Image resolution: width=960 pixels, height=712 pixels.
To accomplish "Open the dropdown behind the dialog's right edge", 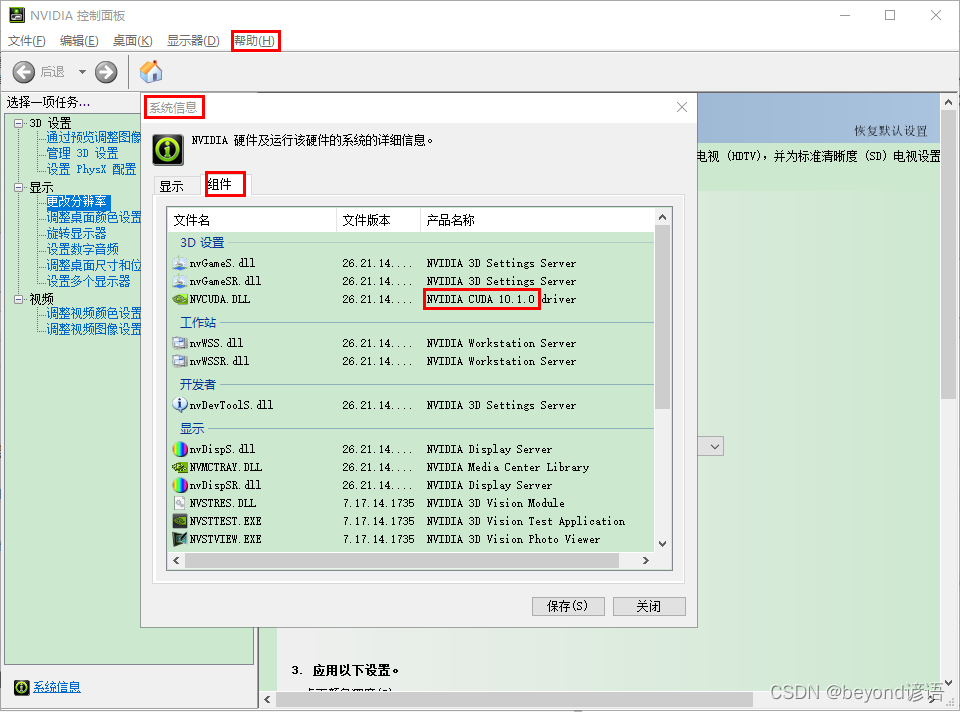I will click(x=714, y=446).
